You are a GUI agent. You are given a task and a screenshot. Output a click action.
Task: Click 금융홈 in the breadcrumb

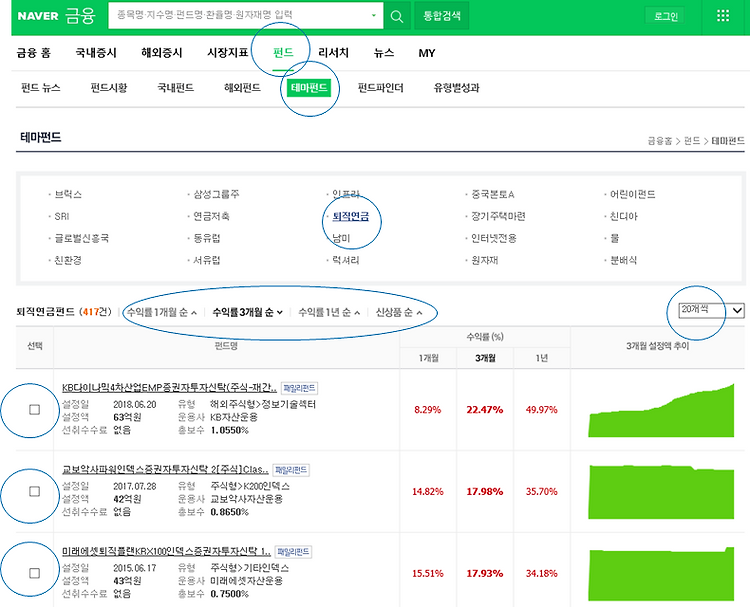[x=660, y=141]
